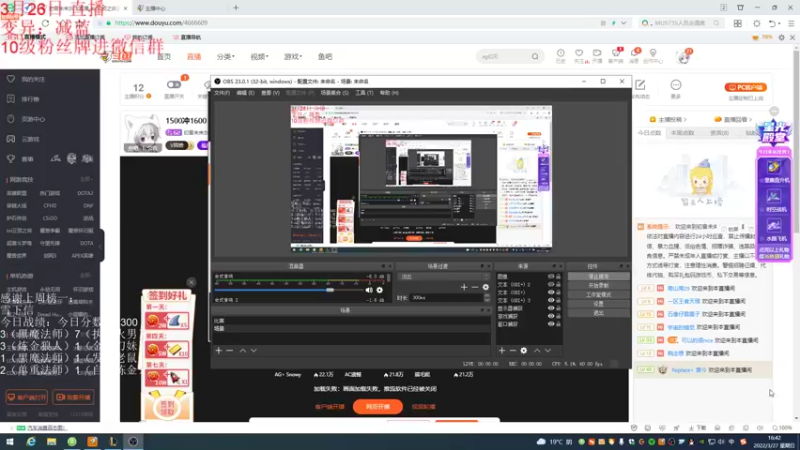
Task: Click the Douyu search magnifier icon
Action: coord(535,57)
